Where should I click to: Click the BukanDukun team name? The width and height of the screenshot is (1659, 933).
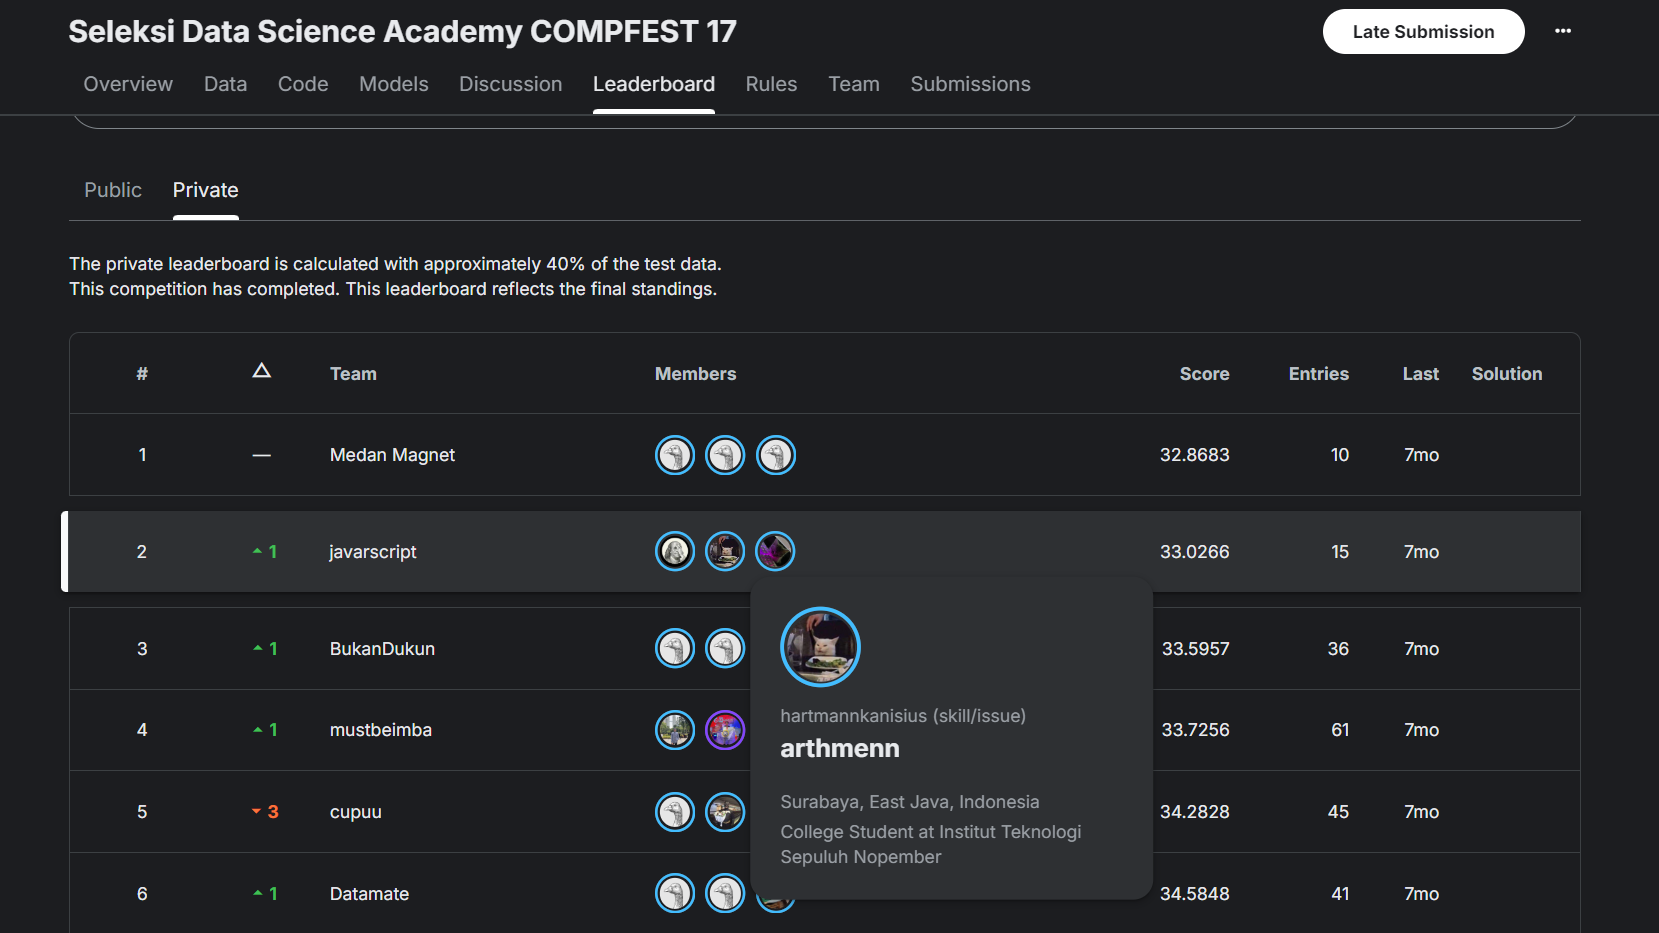pyautogui.click(x=382, y=649)
